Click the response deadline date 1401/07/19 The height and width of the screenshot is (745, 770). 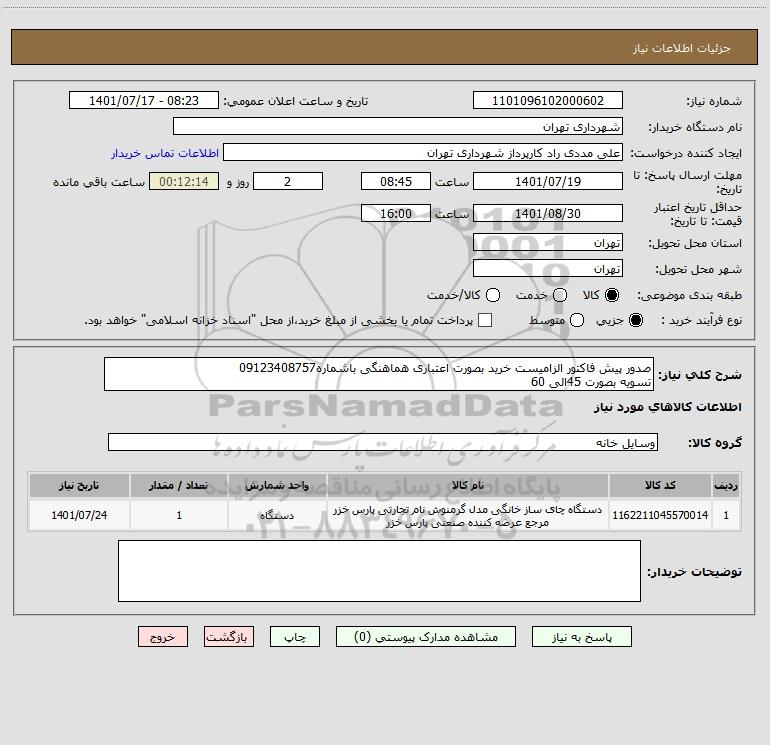pyautogui.click(x=548, y=181)
